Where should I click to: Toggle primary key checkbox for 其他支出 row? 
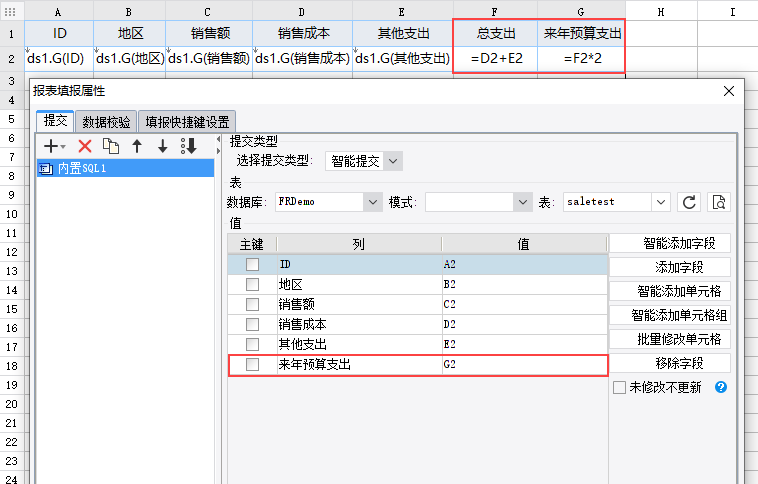coord(252,344)
